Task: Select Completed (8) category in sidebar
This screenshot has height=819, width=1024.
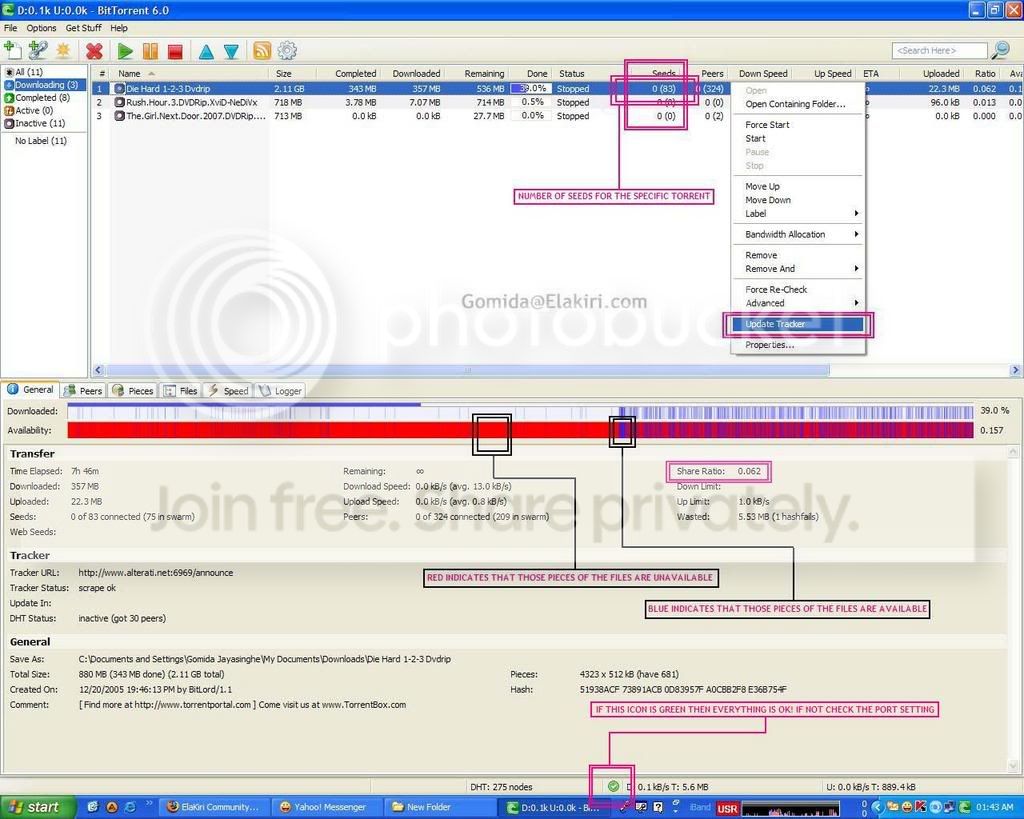Action: (x=42, y=98)
